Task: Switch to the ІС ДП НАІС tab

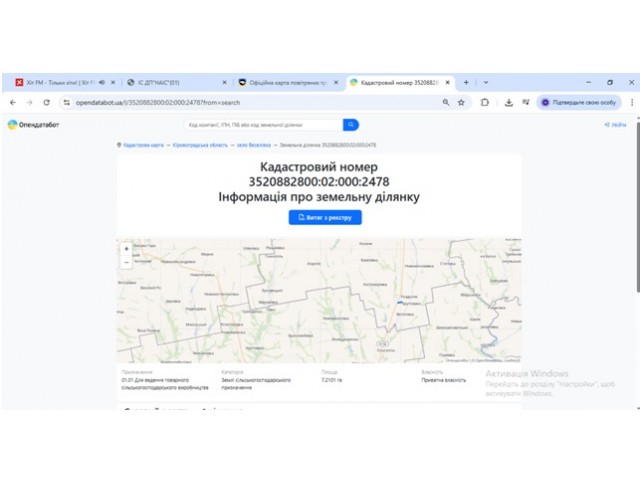Action: click(176, 82)
